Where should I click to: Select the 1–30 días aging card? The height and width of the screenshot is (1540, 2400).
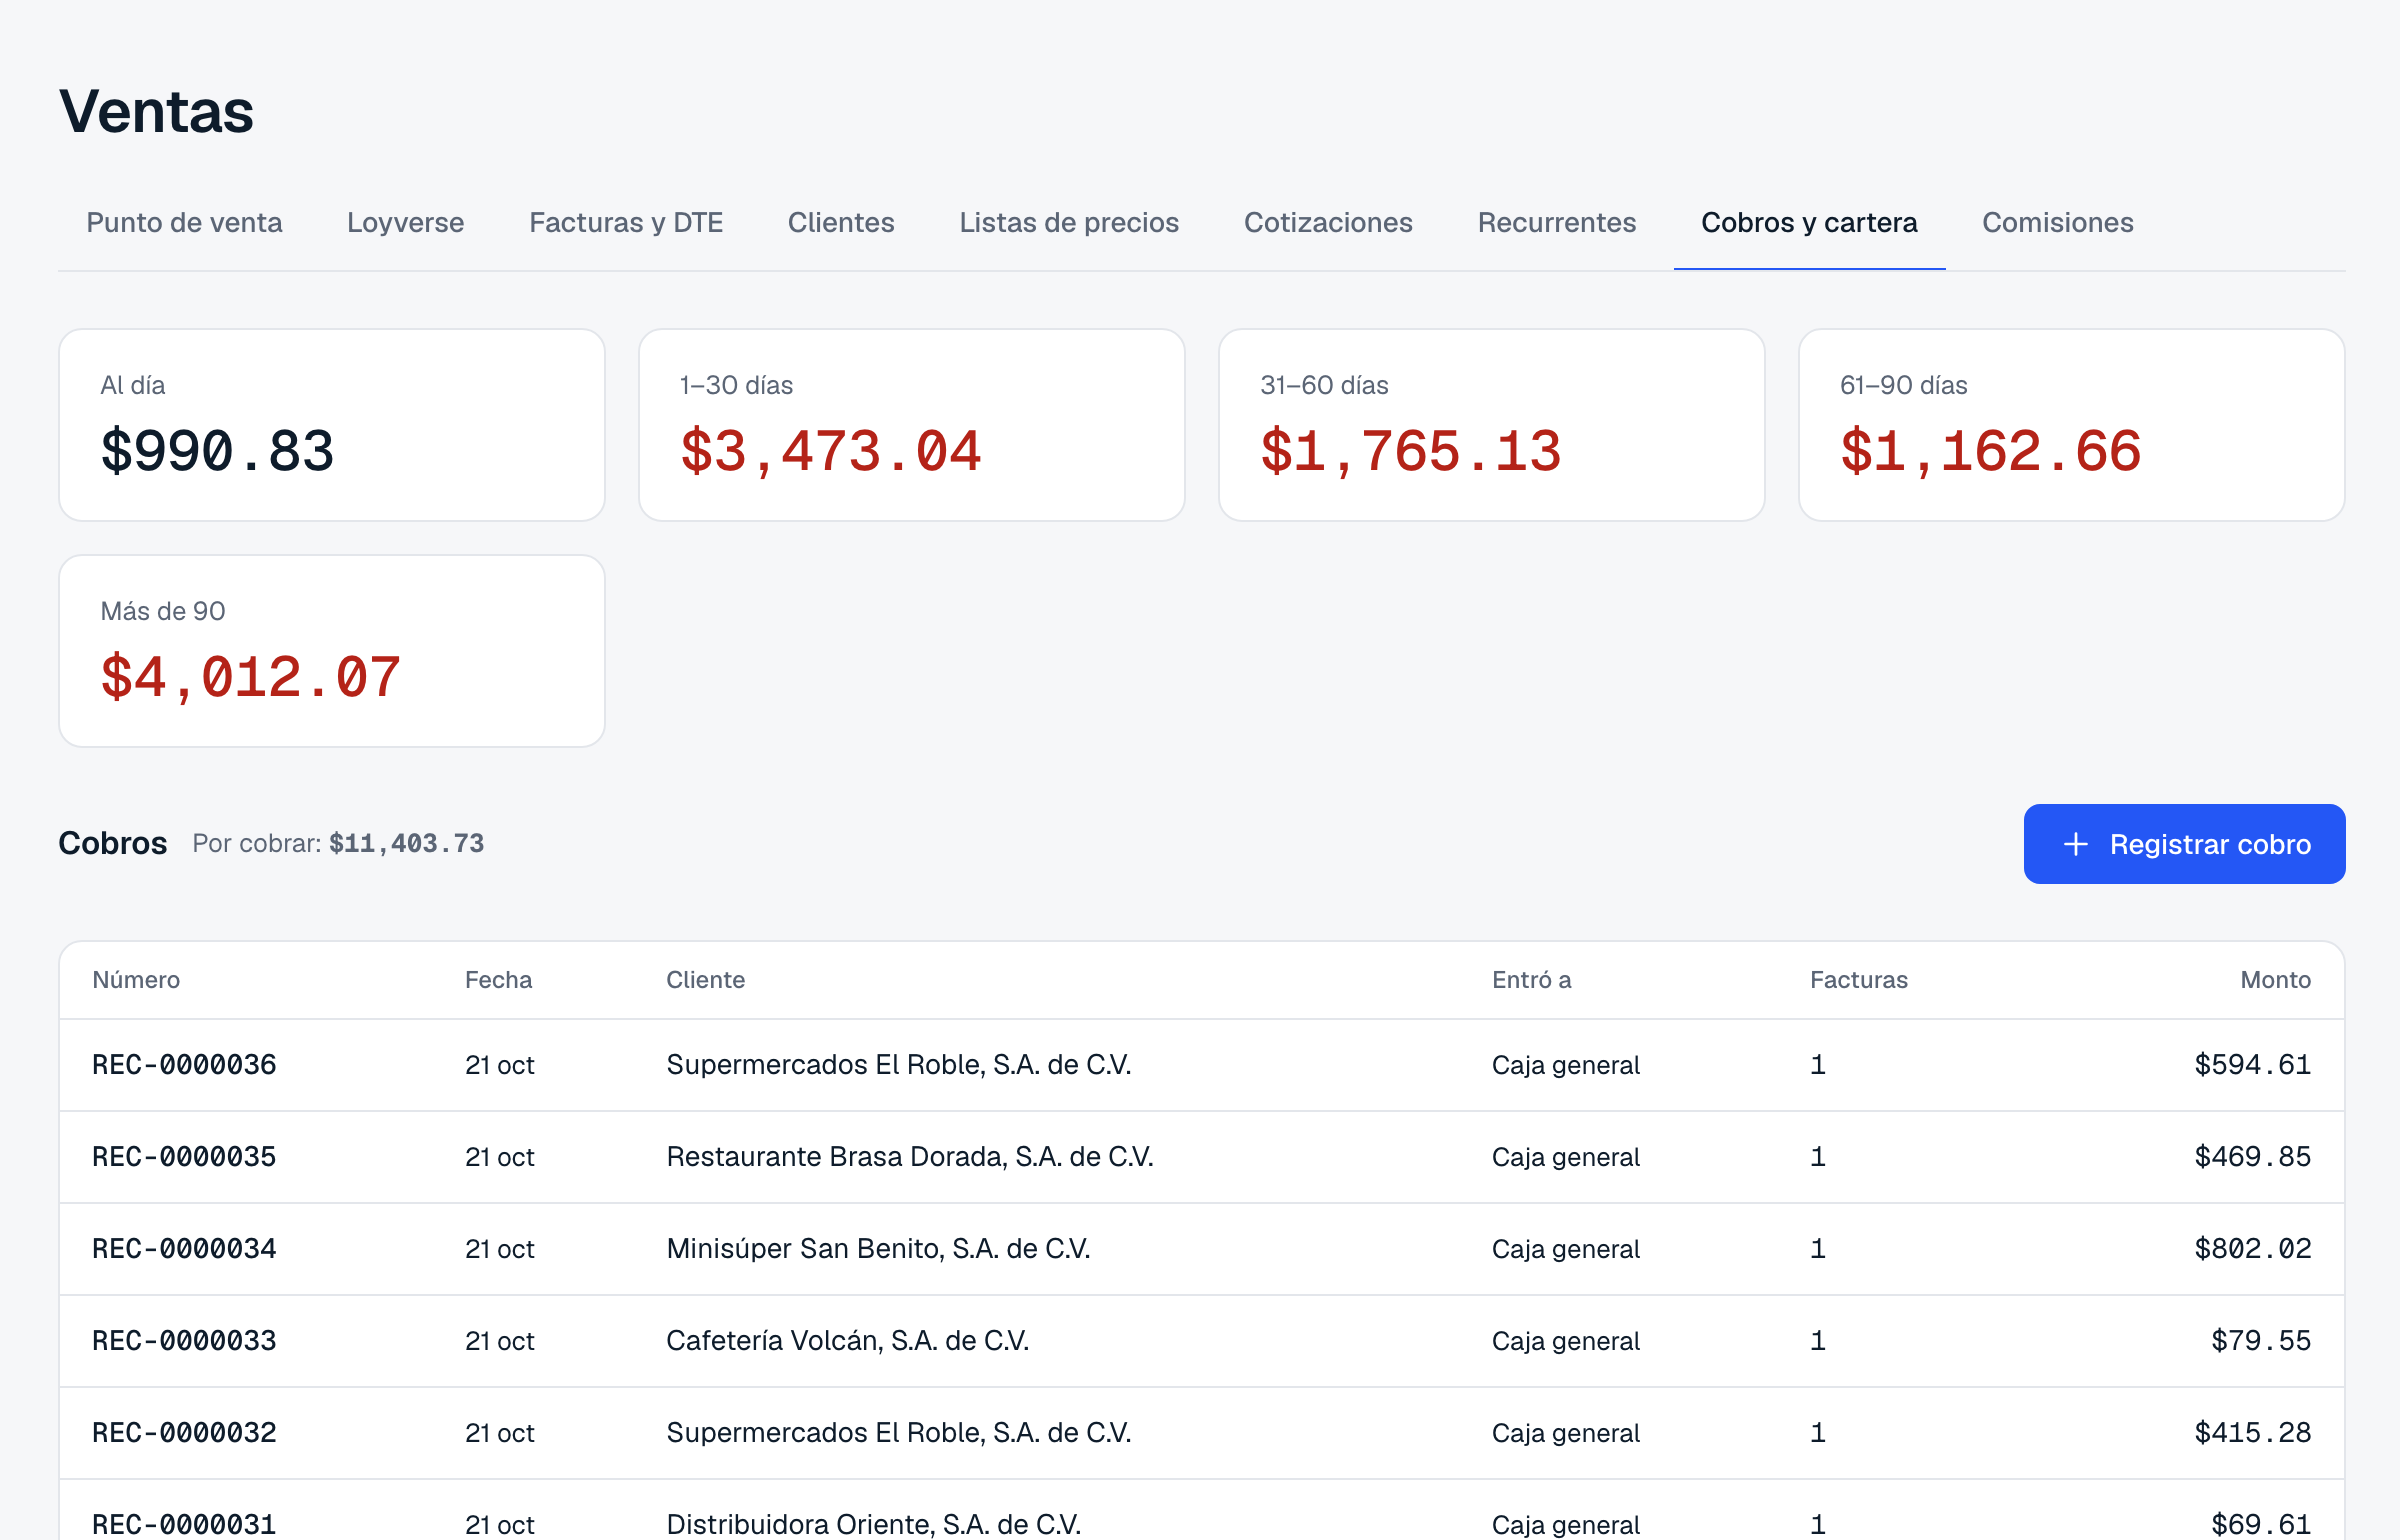[x=912, y=425]
